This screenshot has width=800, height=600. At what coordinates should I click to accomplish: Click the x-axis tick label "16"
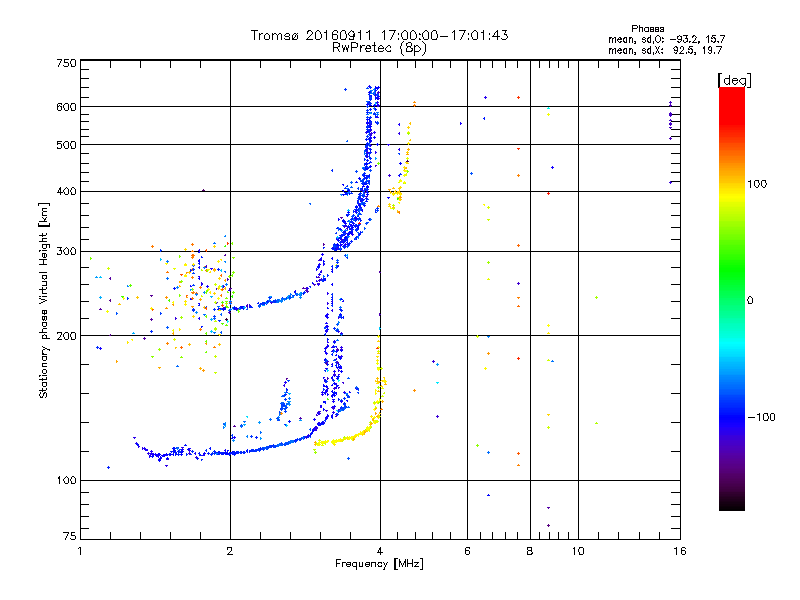[x=680, y=551]
